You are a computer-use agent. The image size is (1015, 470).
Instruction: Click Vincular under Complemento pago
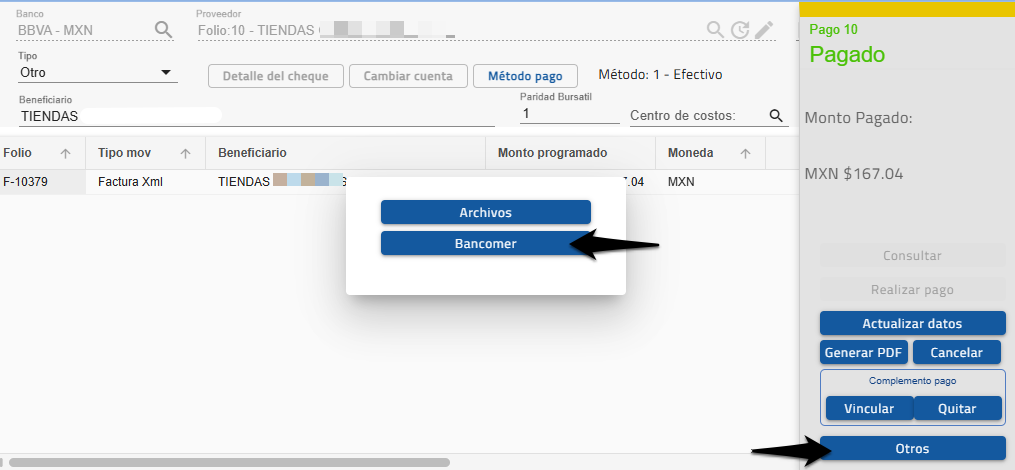tap(868, 408)
